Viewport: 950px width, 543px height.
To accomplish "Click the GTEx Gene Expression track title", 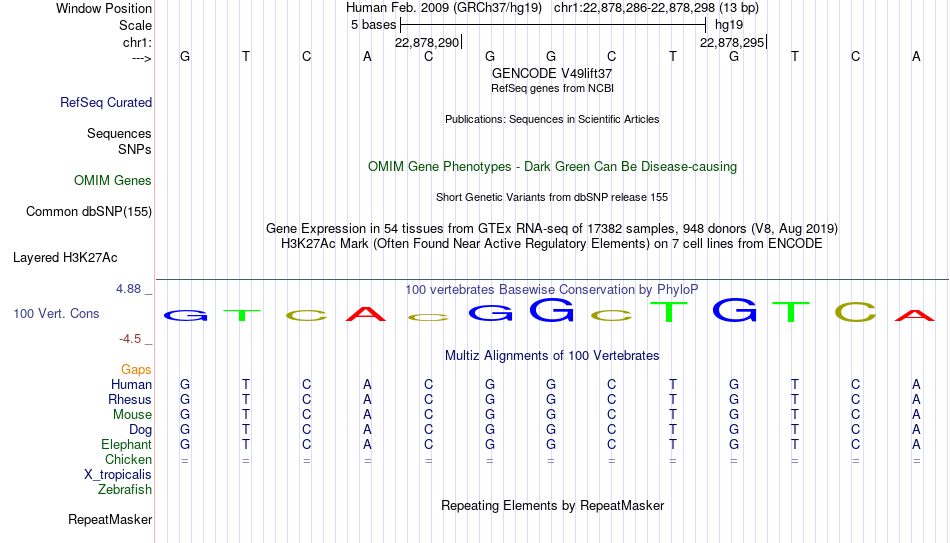I will point(552,228).
